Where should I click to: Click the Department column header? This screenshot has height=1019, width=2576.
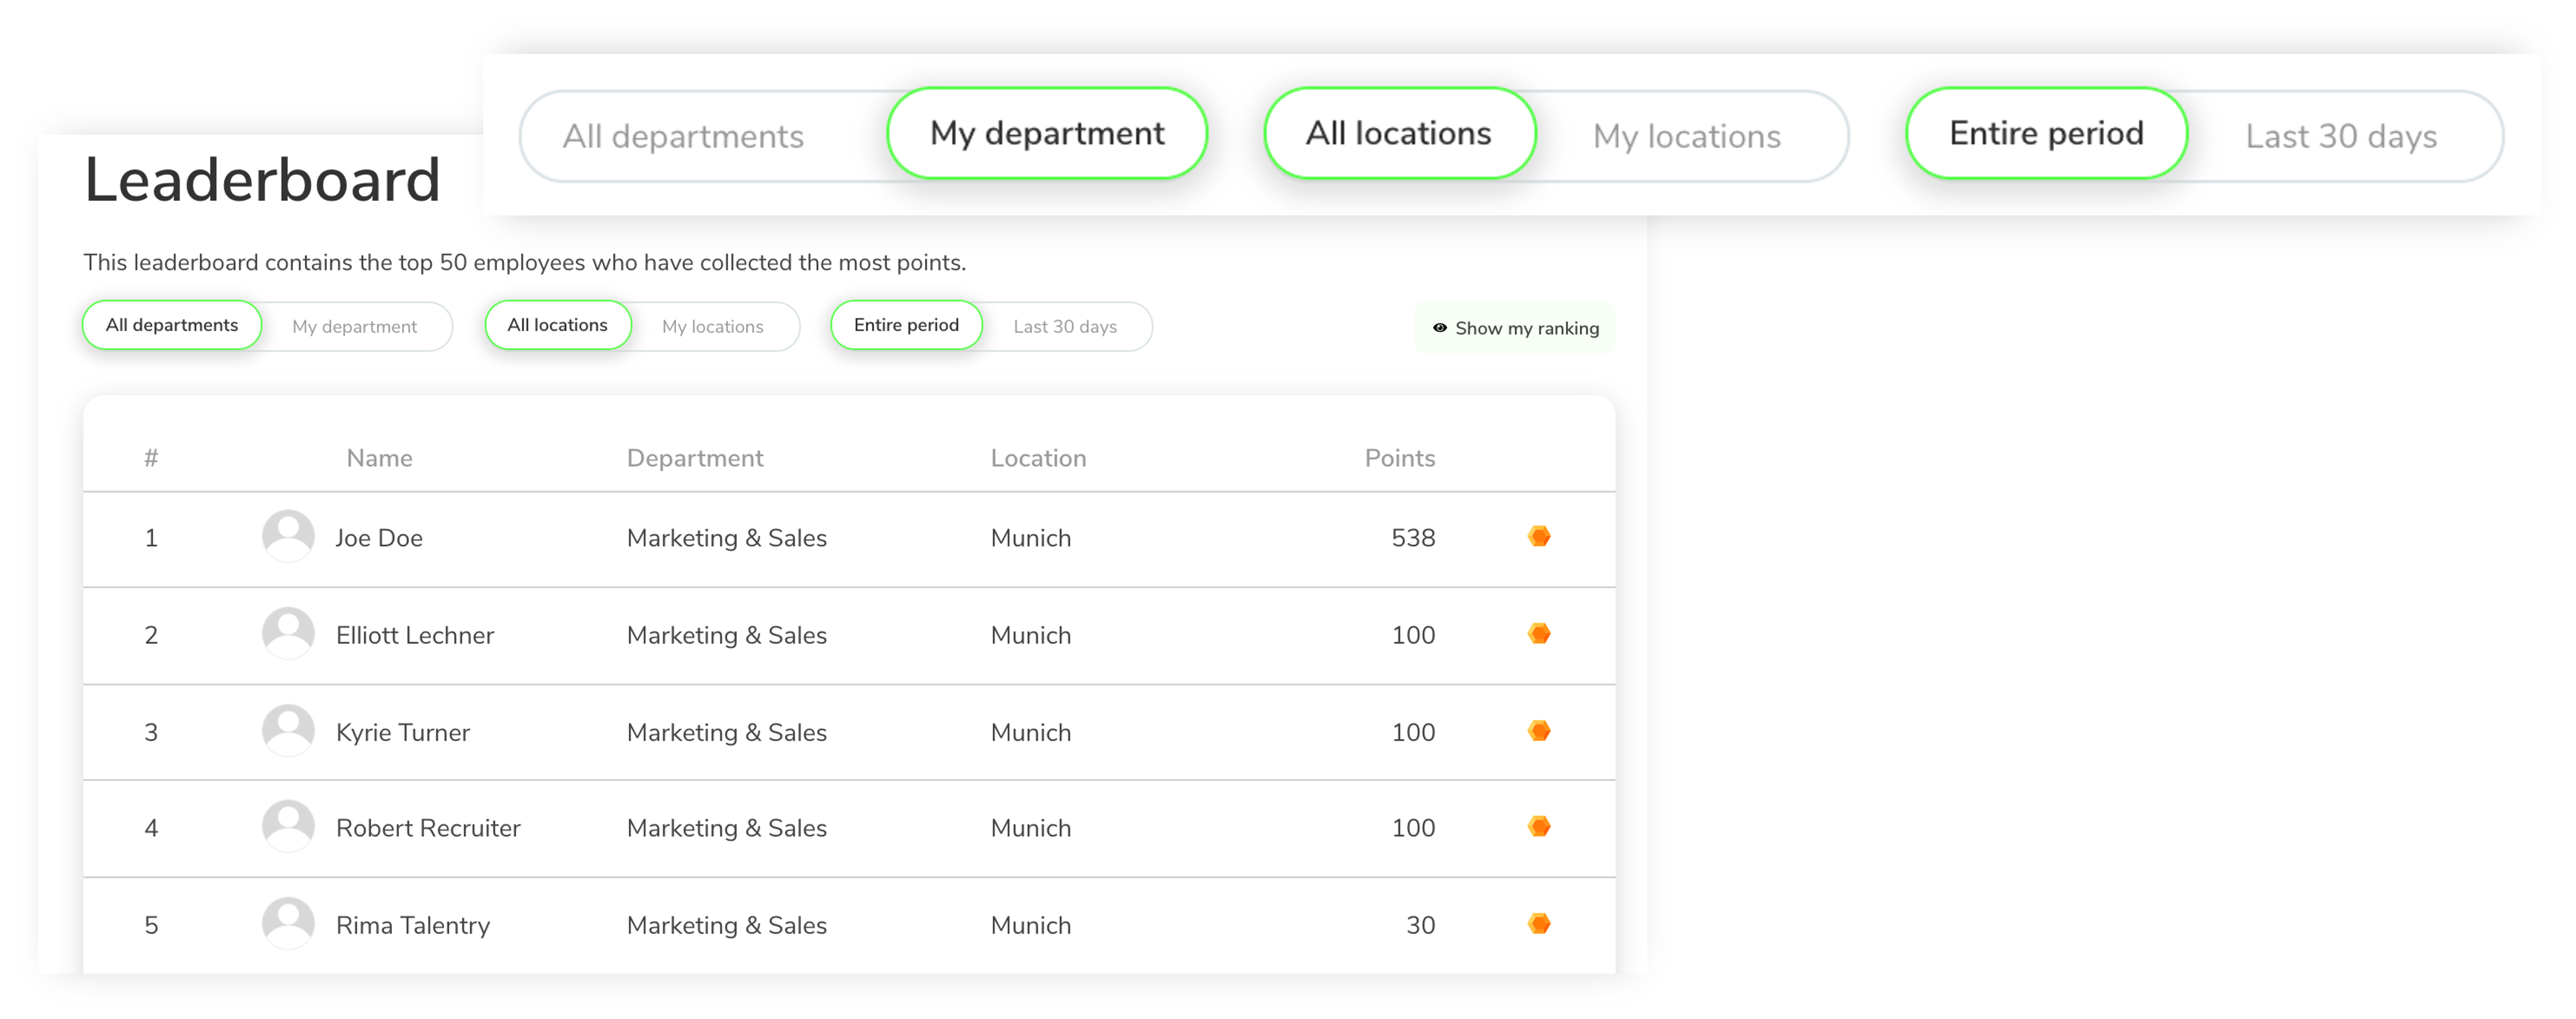click(x=694, y=458)
